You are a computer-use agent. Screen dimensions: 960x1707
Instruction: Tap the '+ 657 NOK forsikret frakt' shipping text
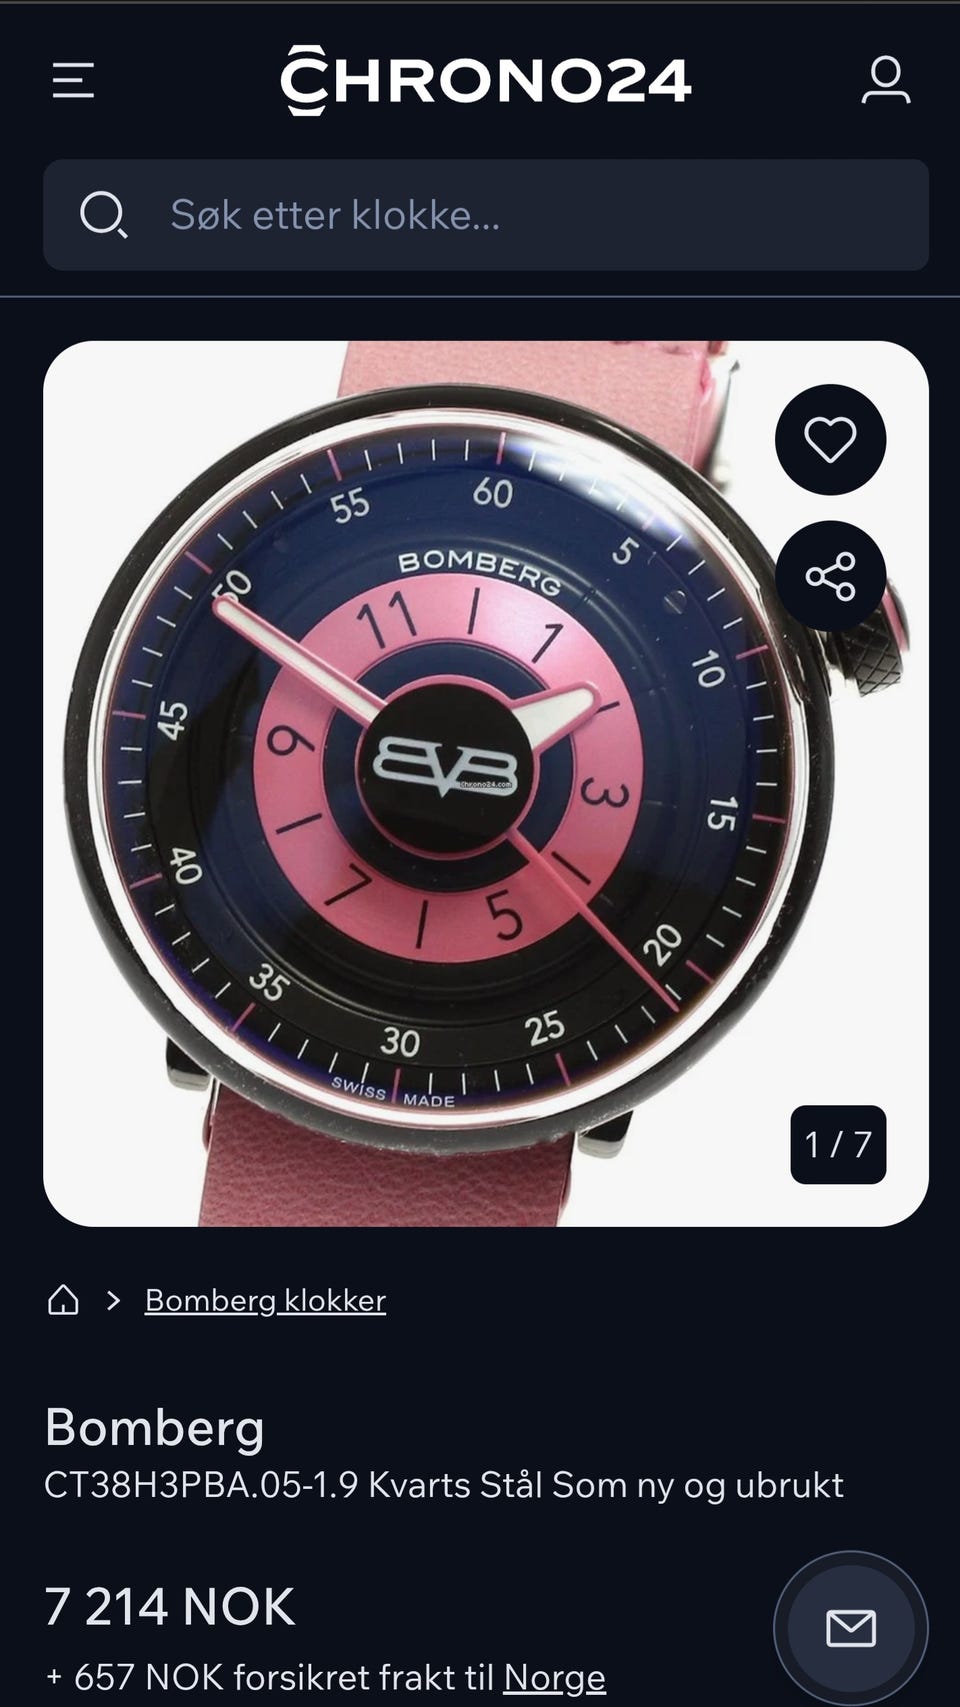point(270,1677)
